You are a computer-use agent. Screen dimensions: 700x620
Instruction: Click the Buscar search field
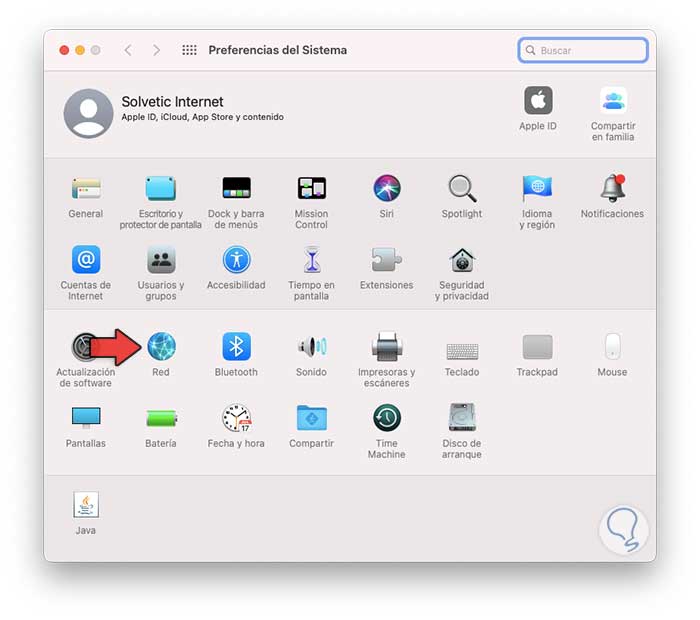583,50
